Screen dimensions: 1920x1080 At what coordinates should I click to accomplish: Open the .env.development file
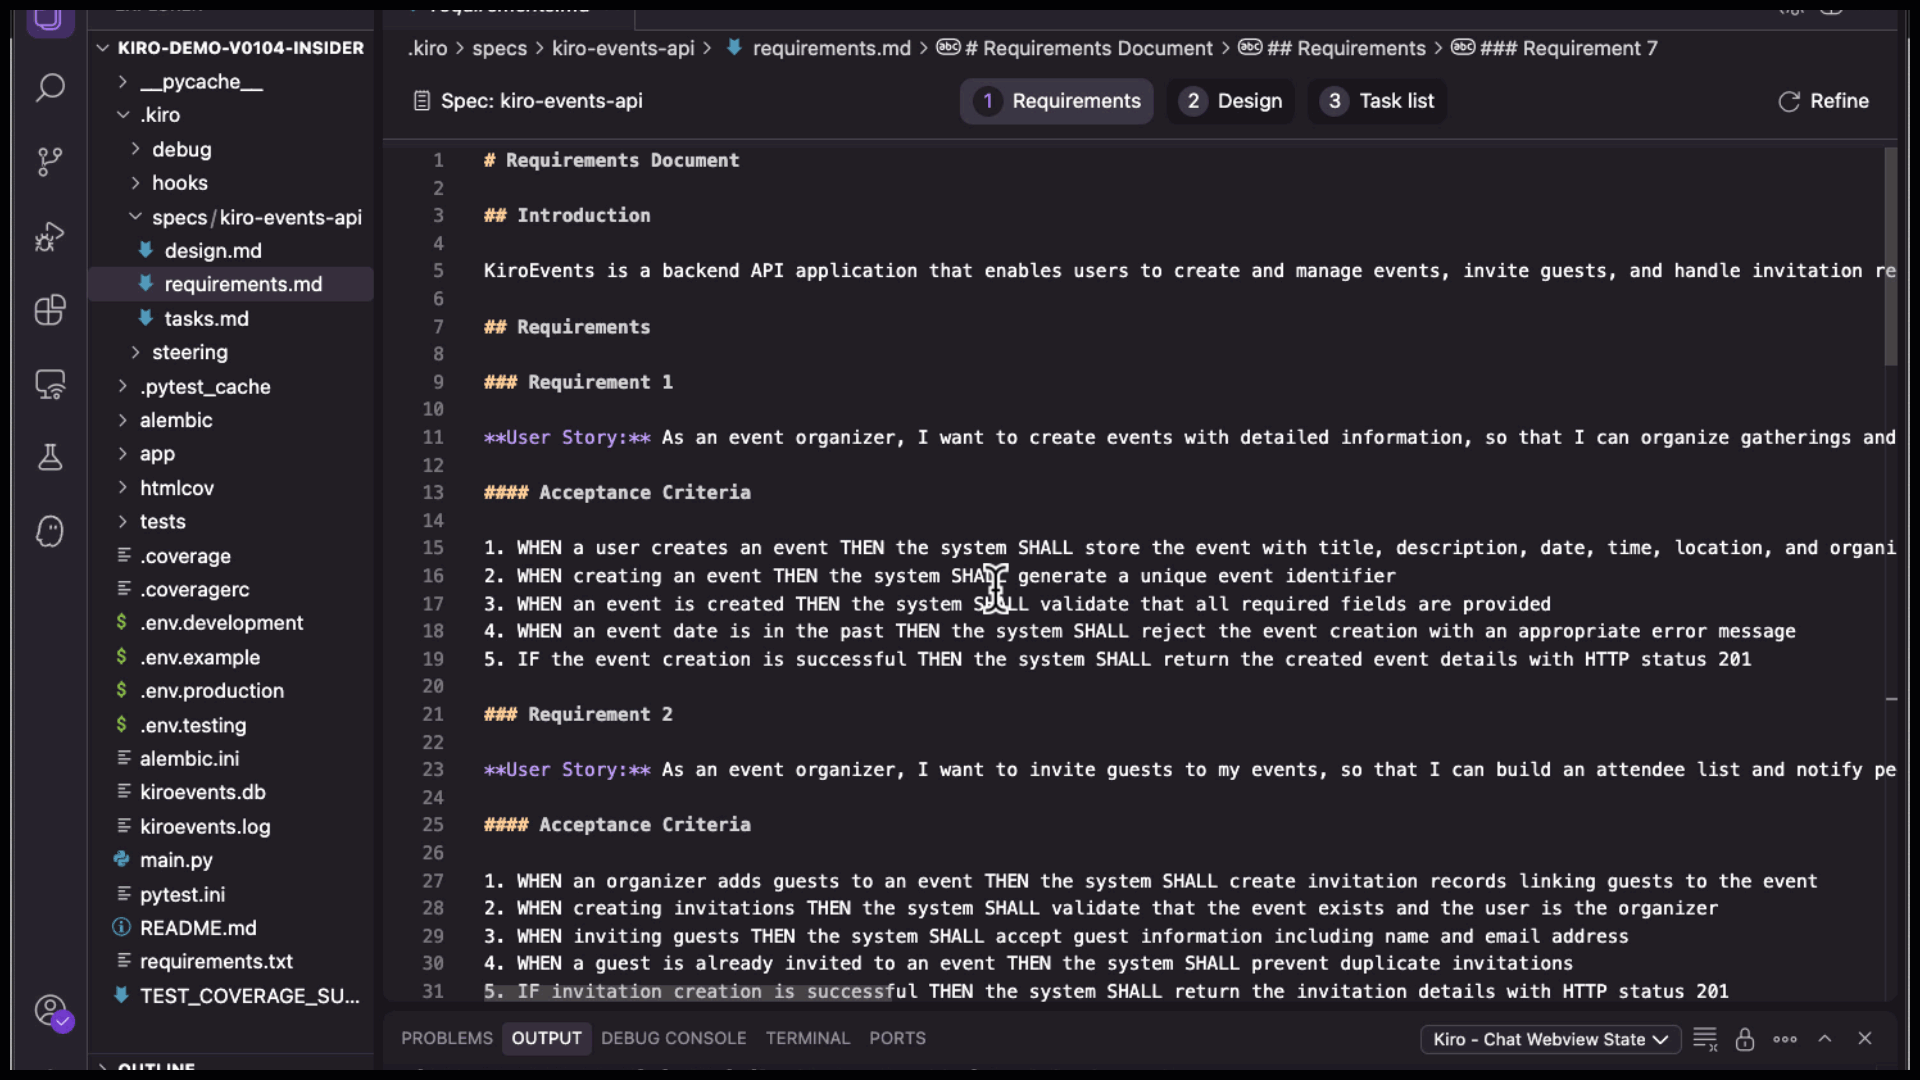point(231,623)
